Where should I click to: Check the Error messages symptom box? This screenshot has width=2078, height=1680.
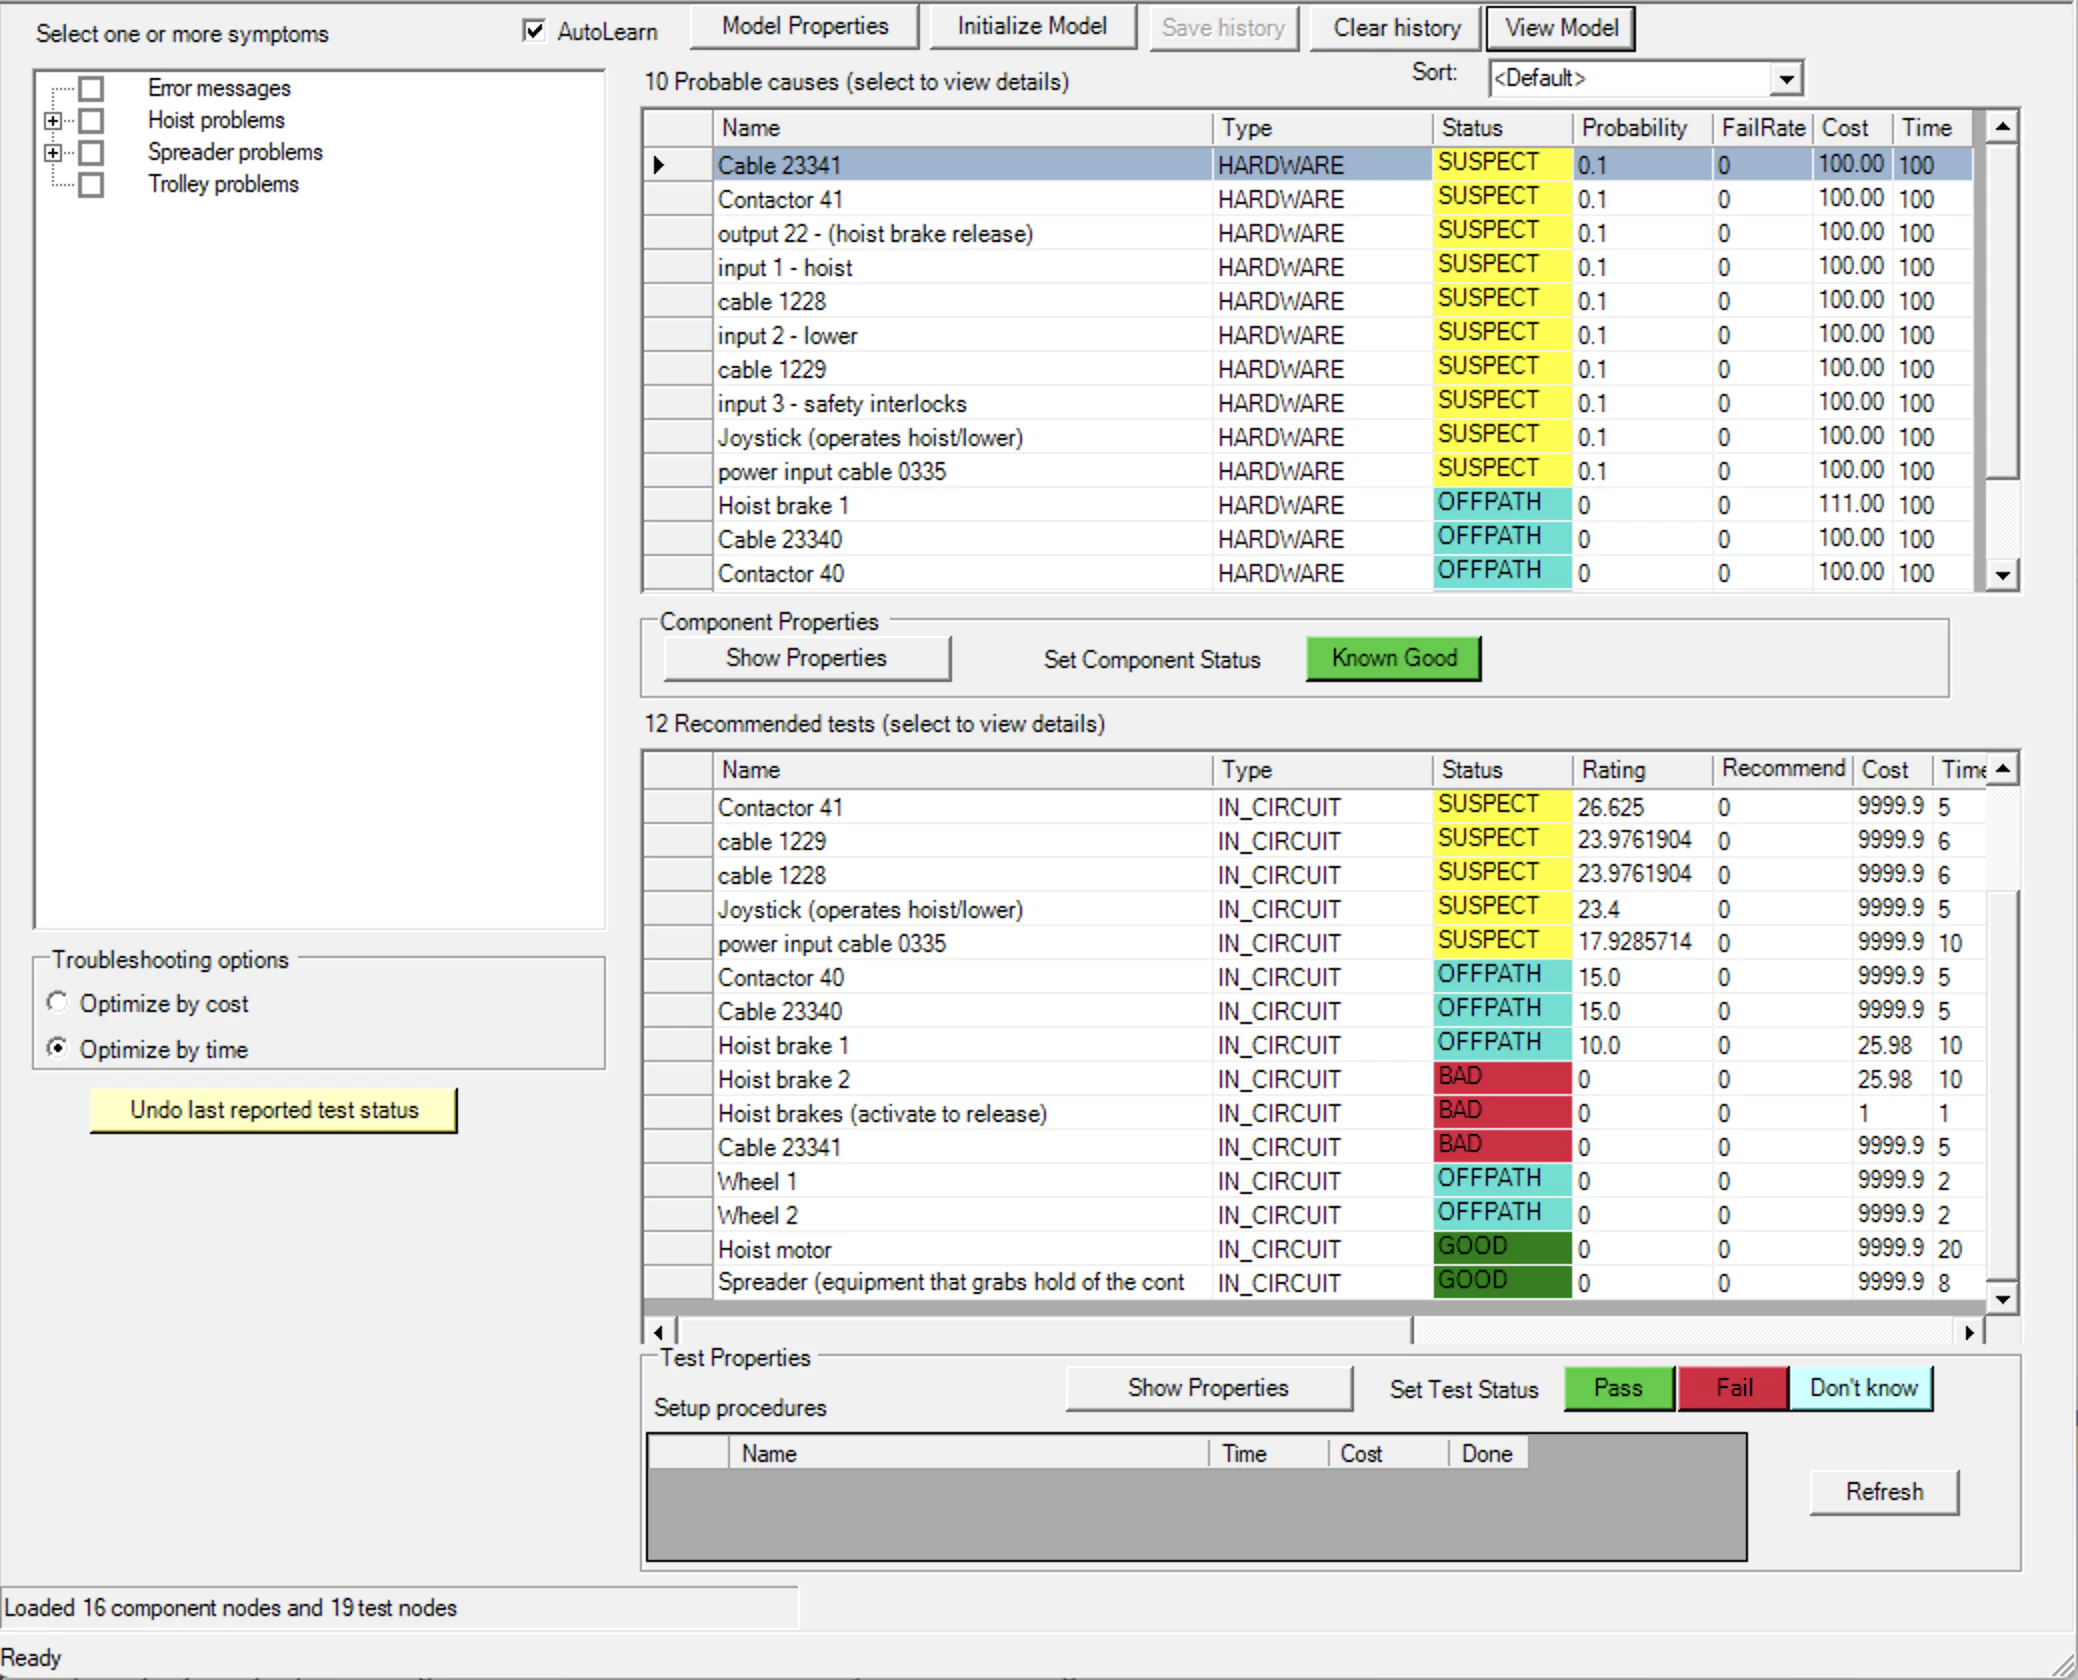pyautogui.click(x=91, y=88)
